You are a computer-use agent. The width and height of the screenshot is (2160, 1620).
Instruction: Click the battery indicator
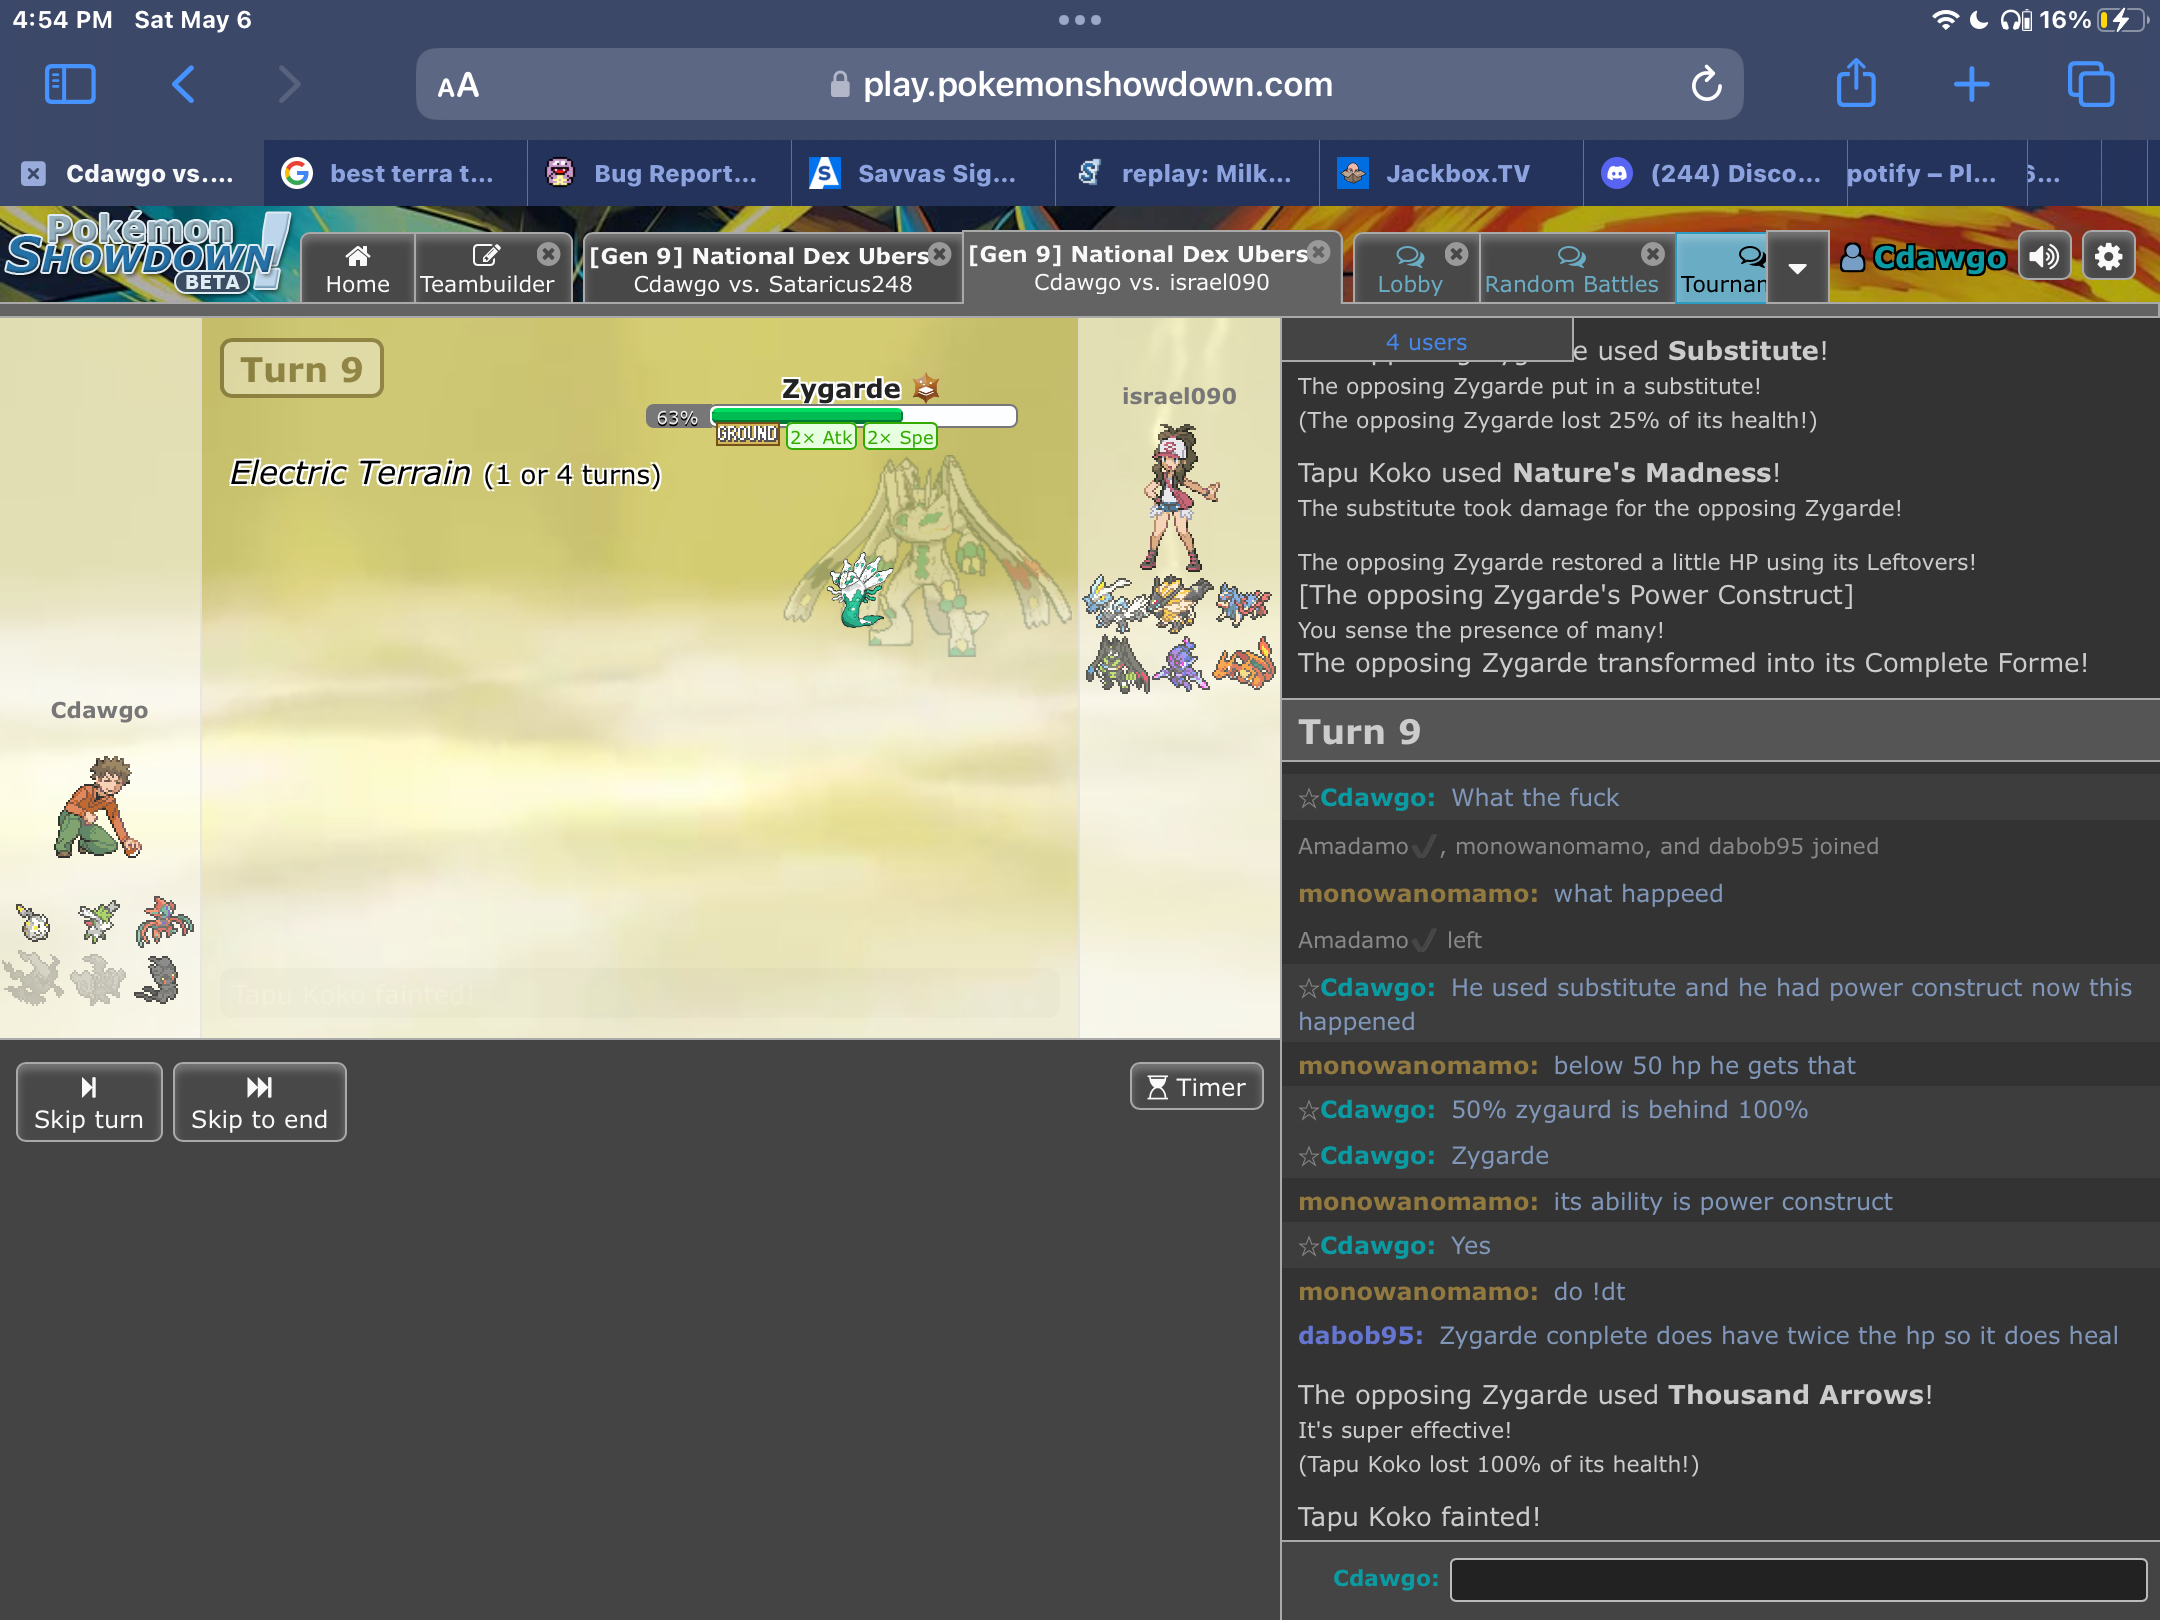[2122, 20]
